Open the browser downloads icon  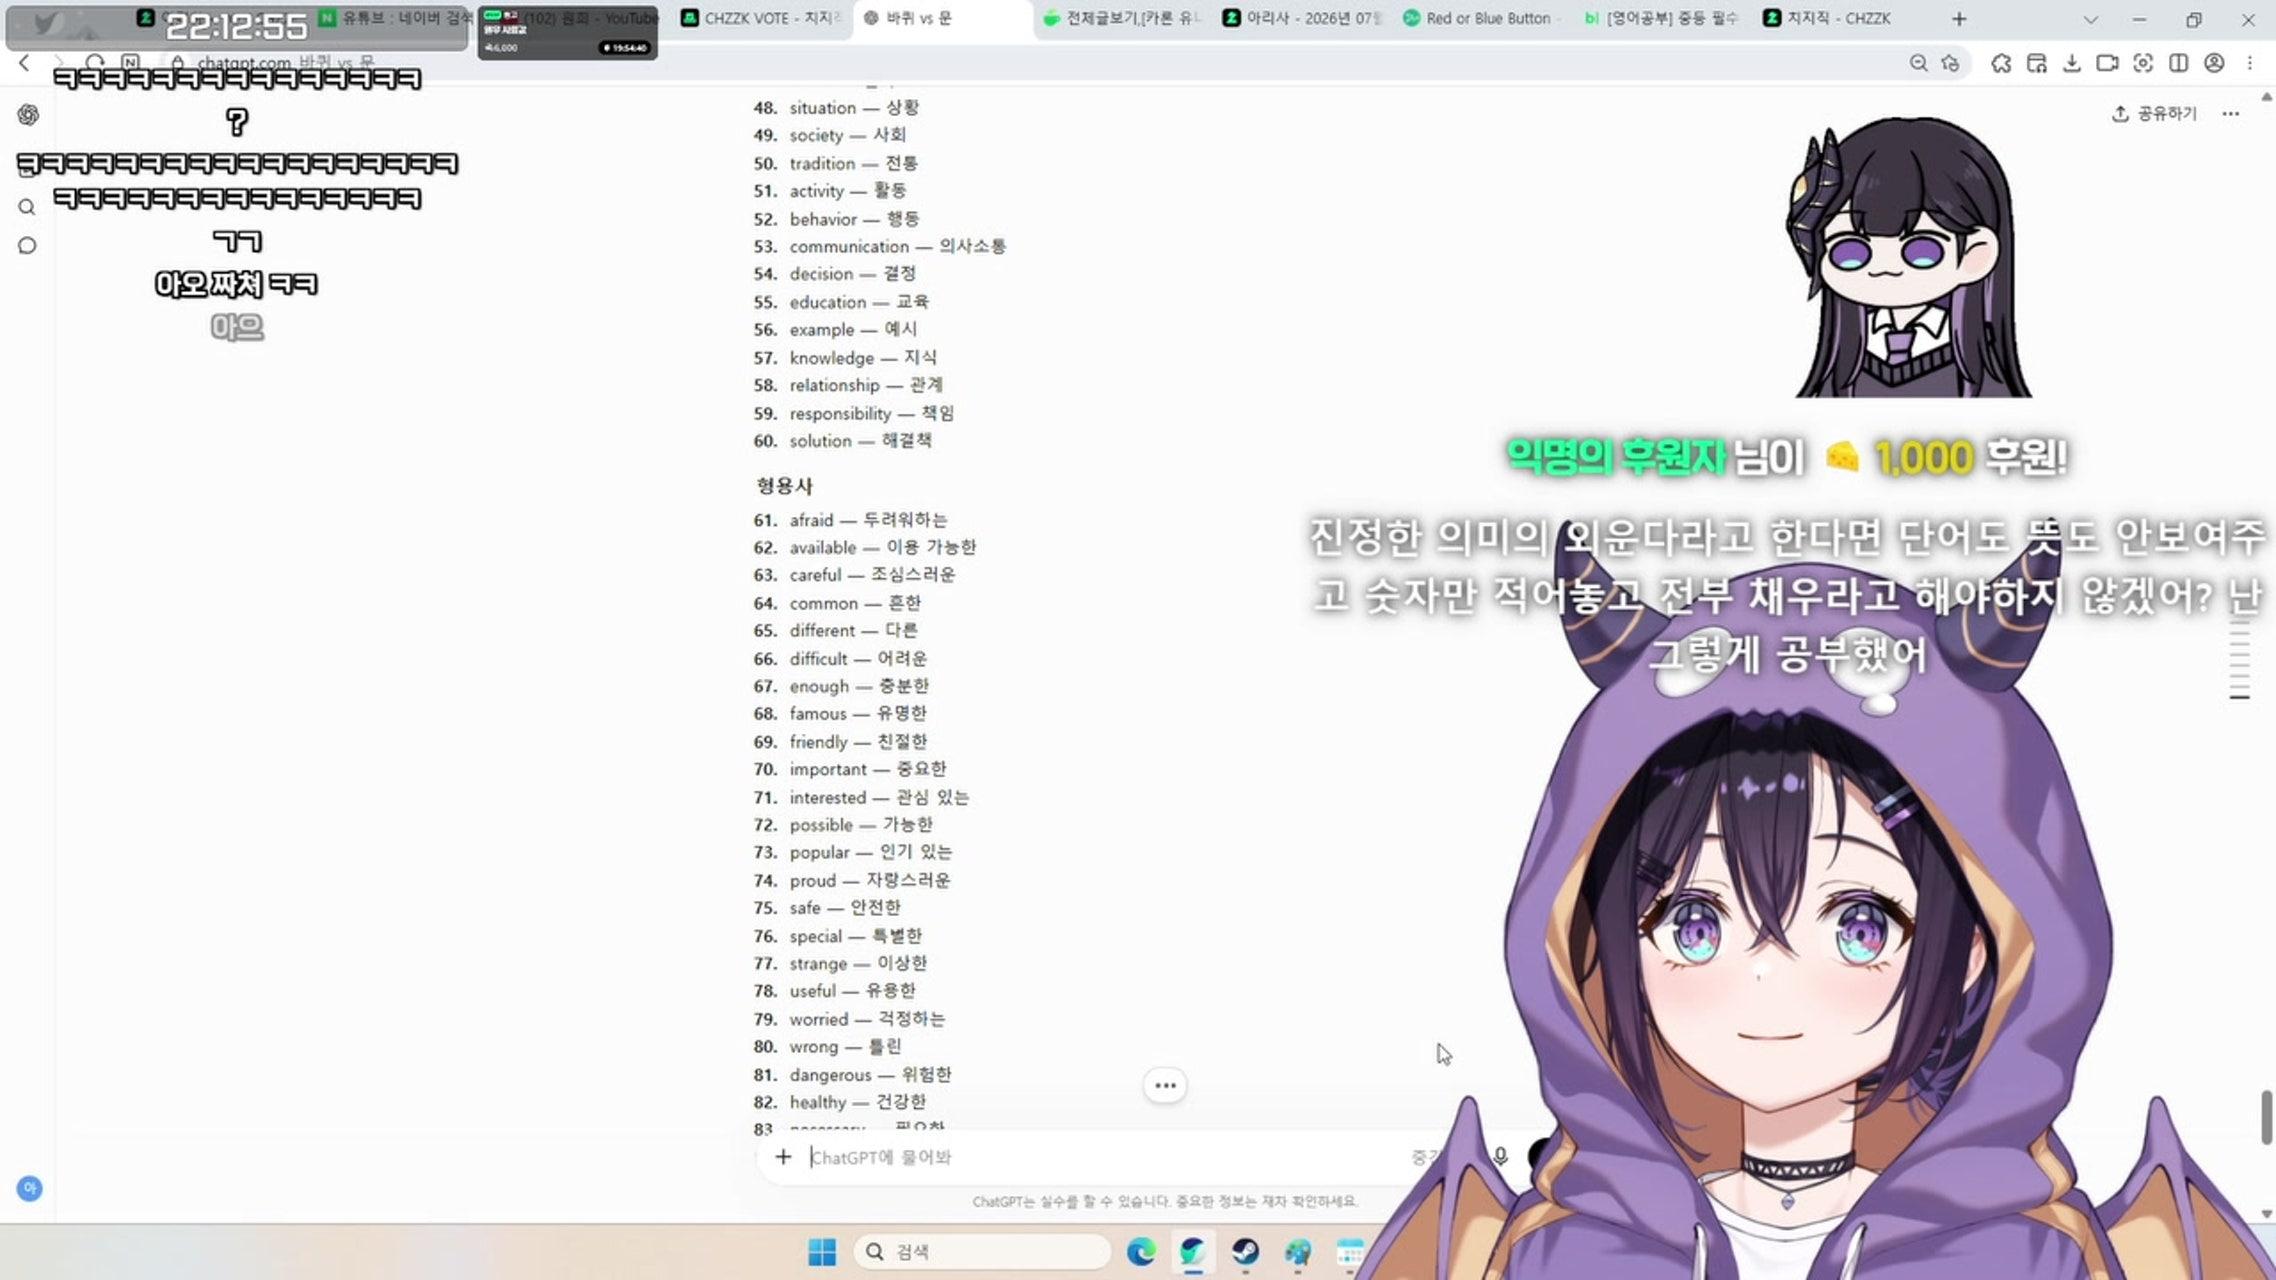tap(2072, 63)
